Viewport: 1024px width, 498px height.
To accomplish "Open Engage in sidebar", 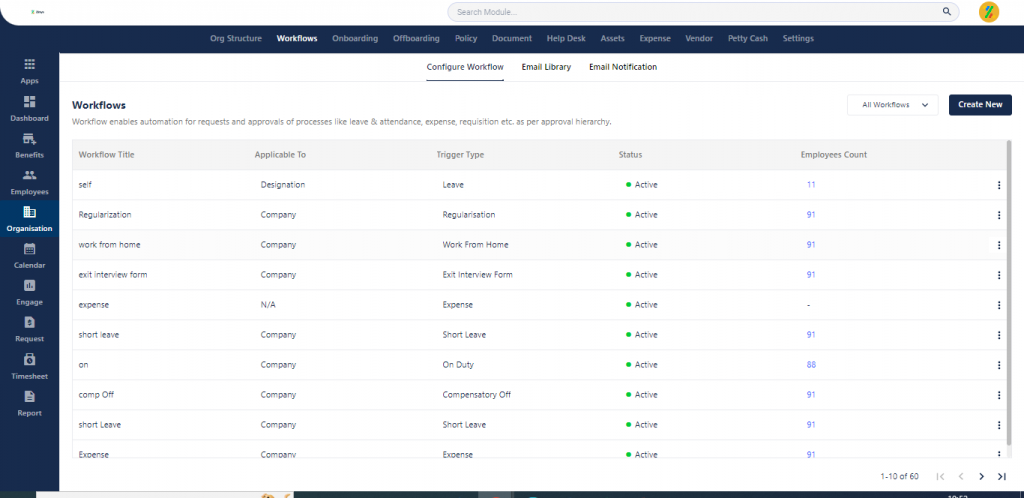I will [29, 292].
